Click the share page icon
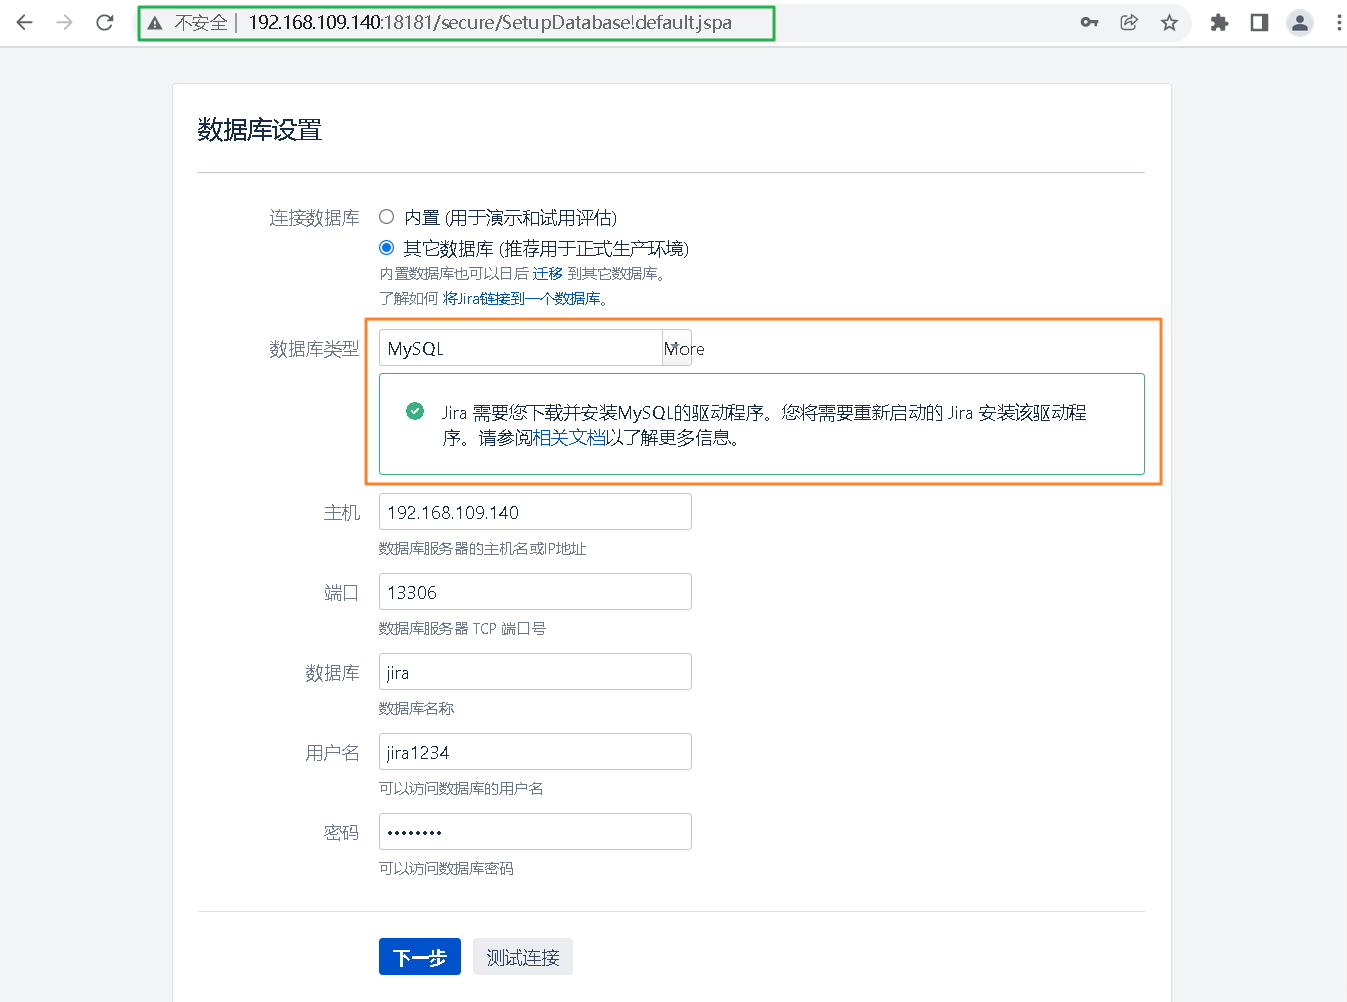 [x=1129, y=22]
